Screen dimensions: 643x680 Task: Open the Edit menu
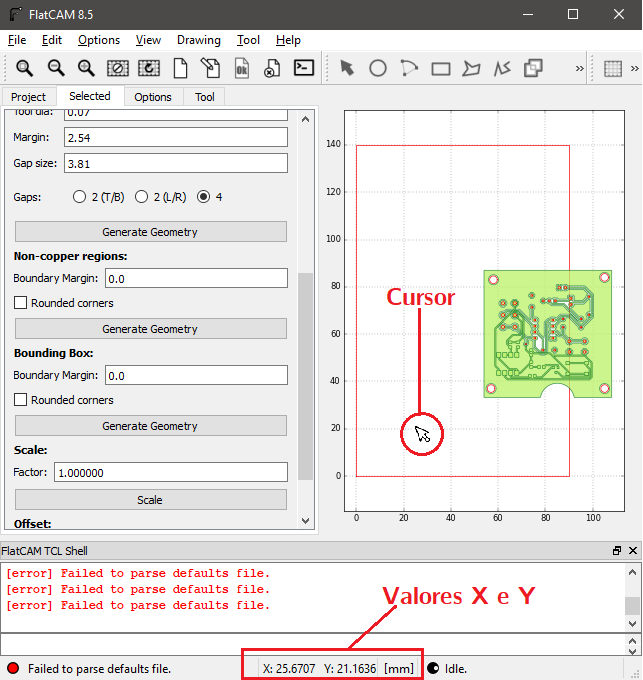point(52,40)
